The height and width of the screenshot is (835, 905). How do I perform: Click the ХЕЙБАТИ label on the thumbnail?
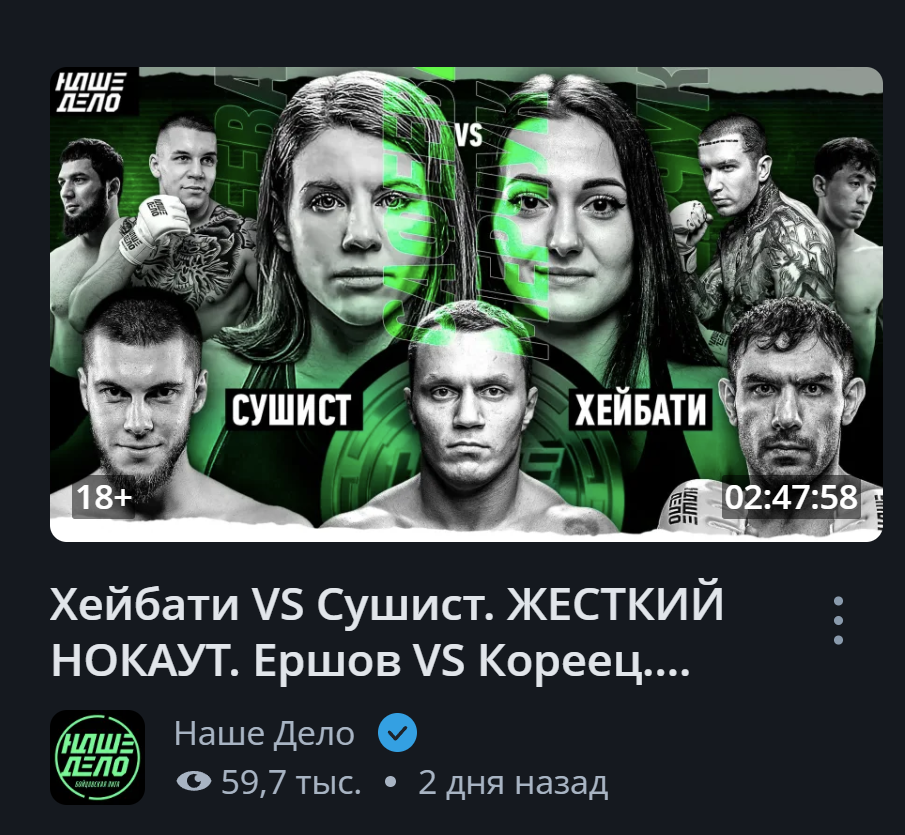(641, 410)
